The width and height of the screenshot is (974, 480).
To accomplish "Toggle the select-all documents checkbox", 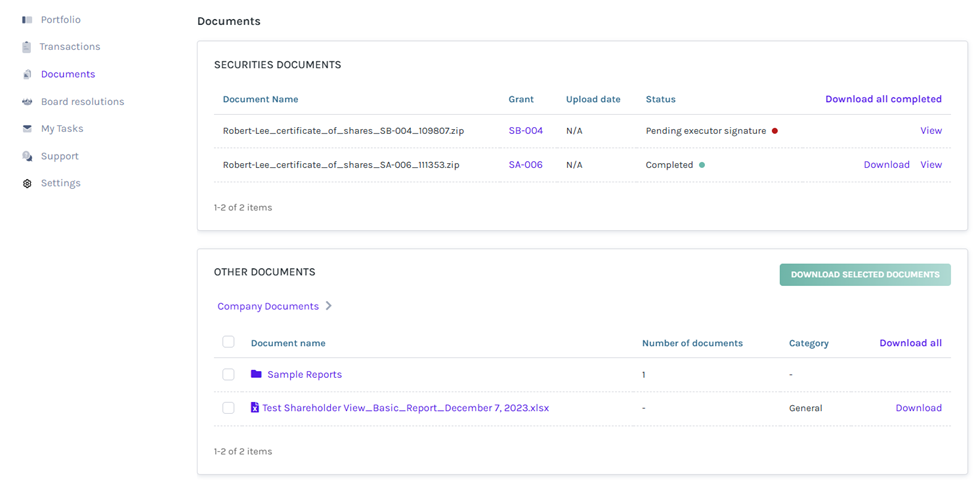I will 228,342.
